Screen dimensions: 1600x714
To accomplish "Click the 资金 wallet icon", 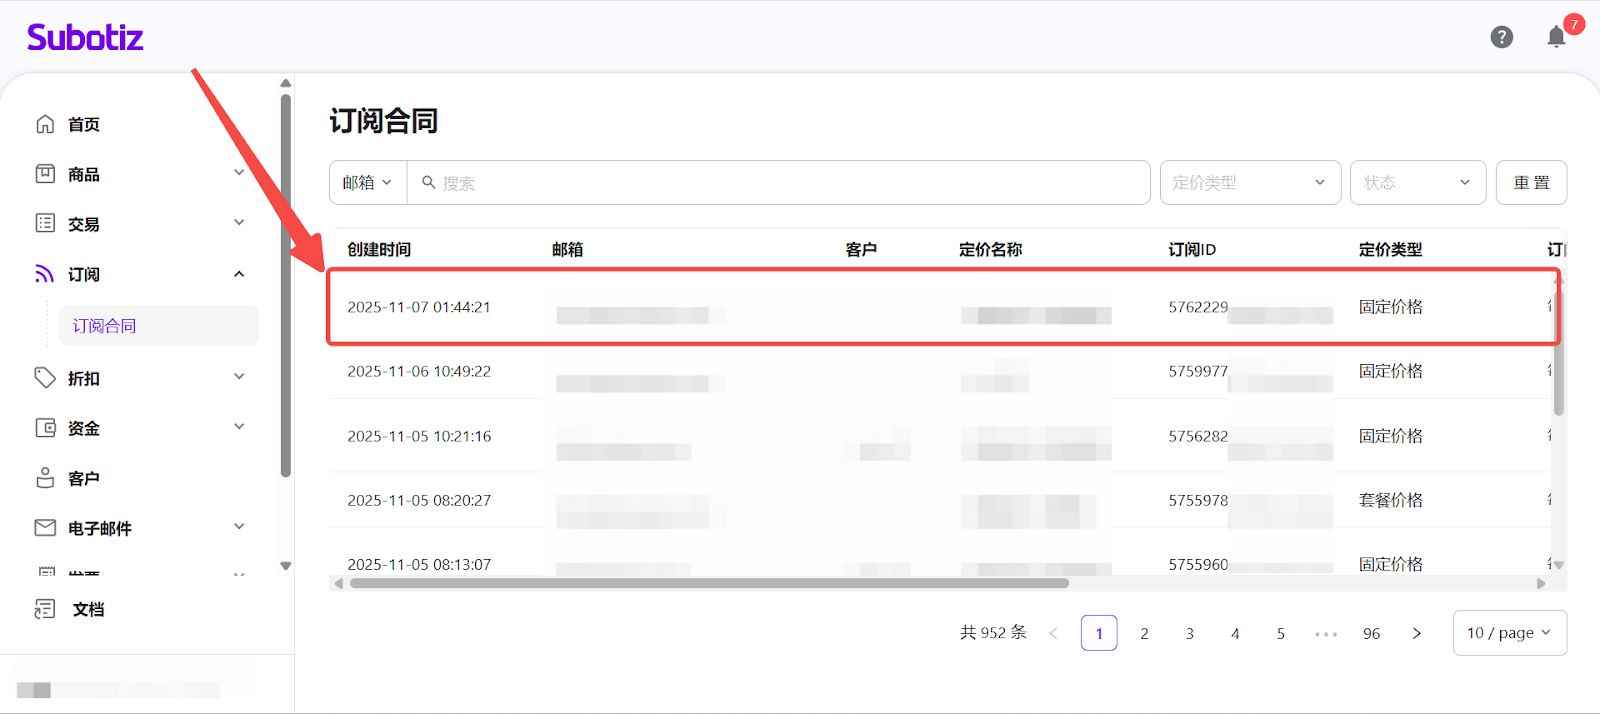I will 45,428.
